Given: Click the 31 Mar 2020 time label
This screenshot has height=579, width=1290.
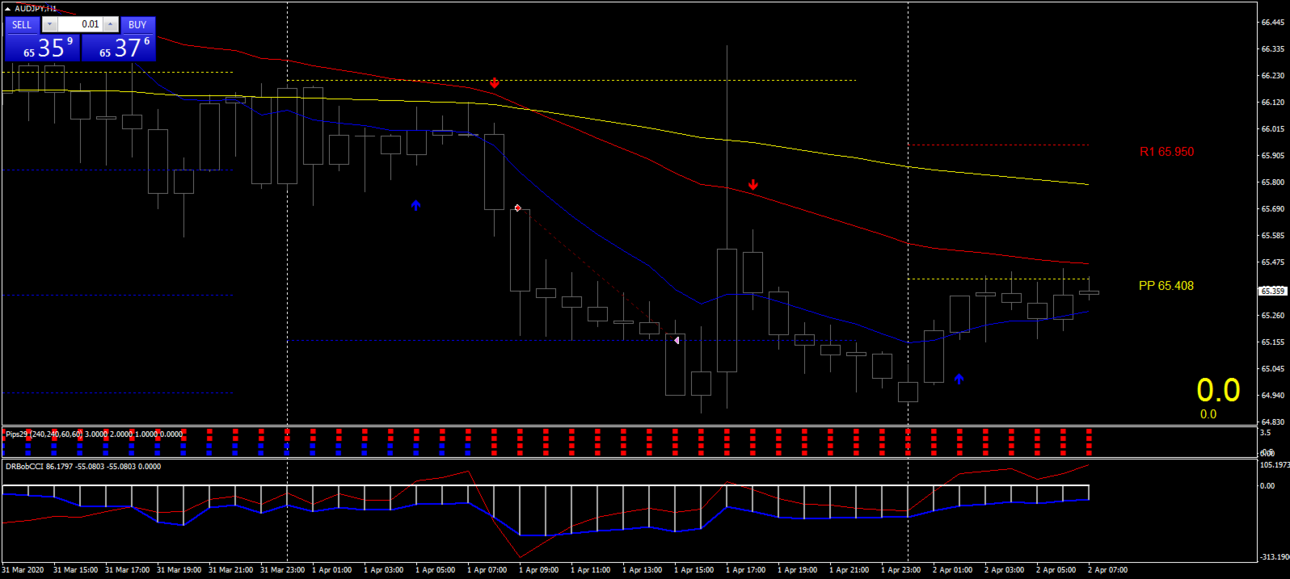Looking at the screenshot, I should click(23, 570).
